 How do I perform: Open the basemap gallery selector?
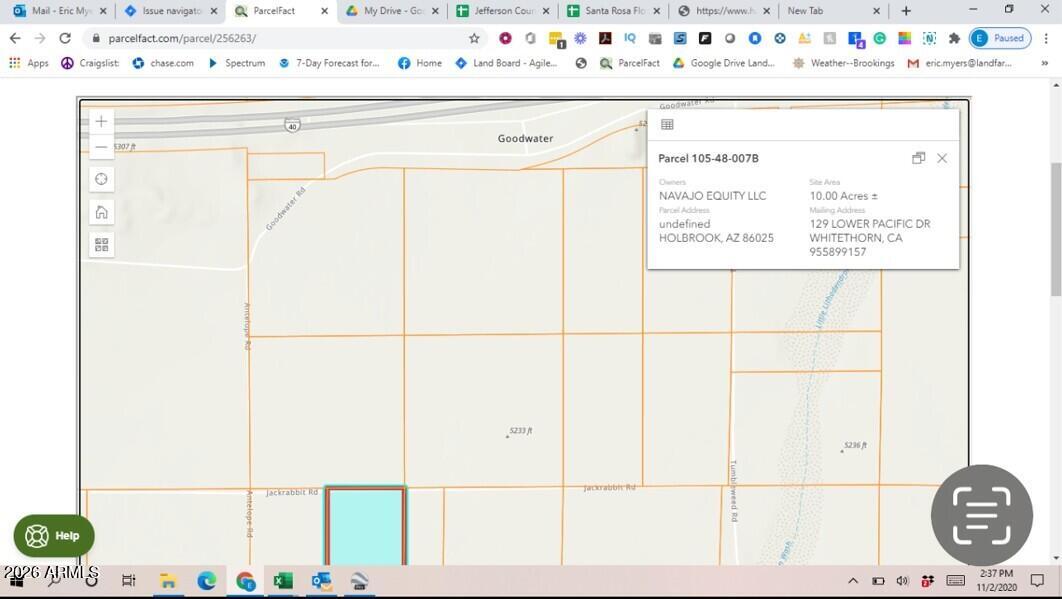[100, 244]
